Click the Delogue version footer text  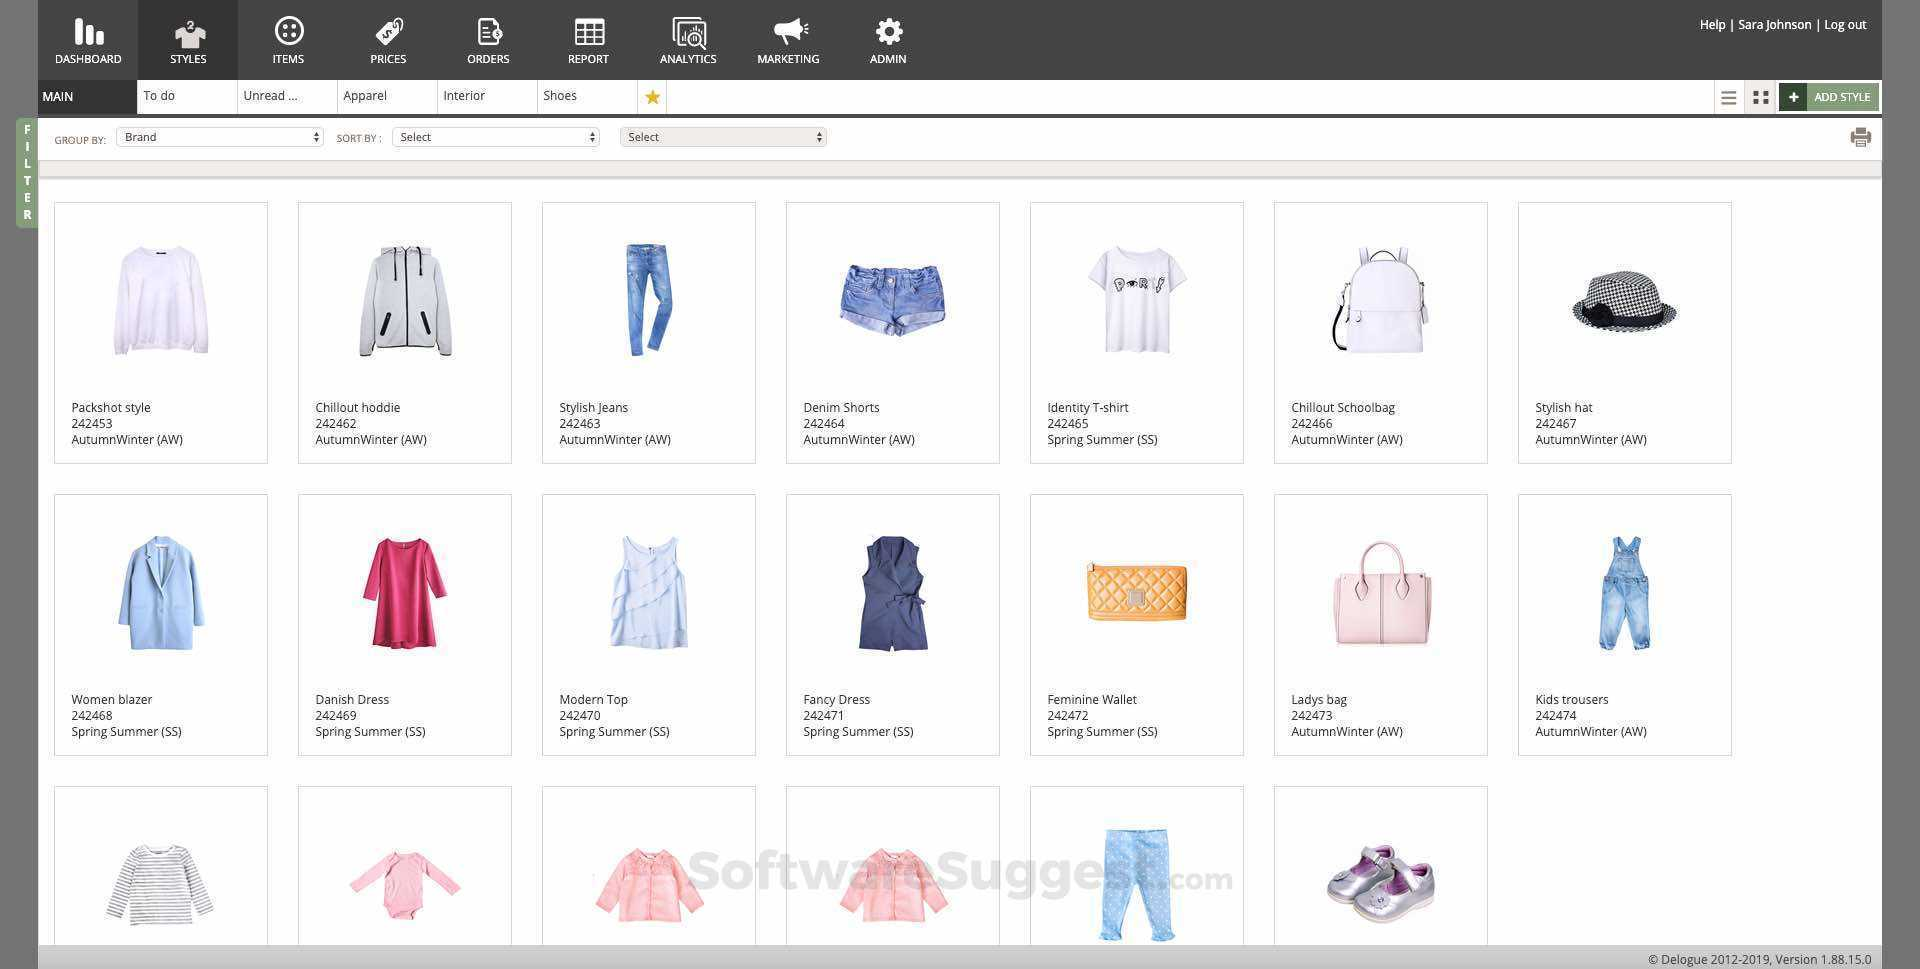coord(1760,959)
